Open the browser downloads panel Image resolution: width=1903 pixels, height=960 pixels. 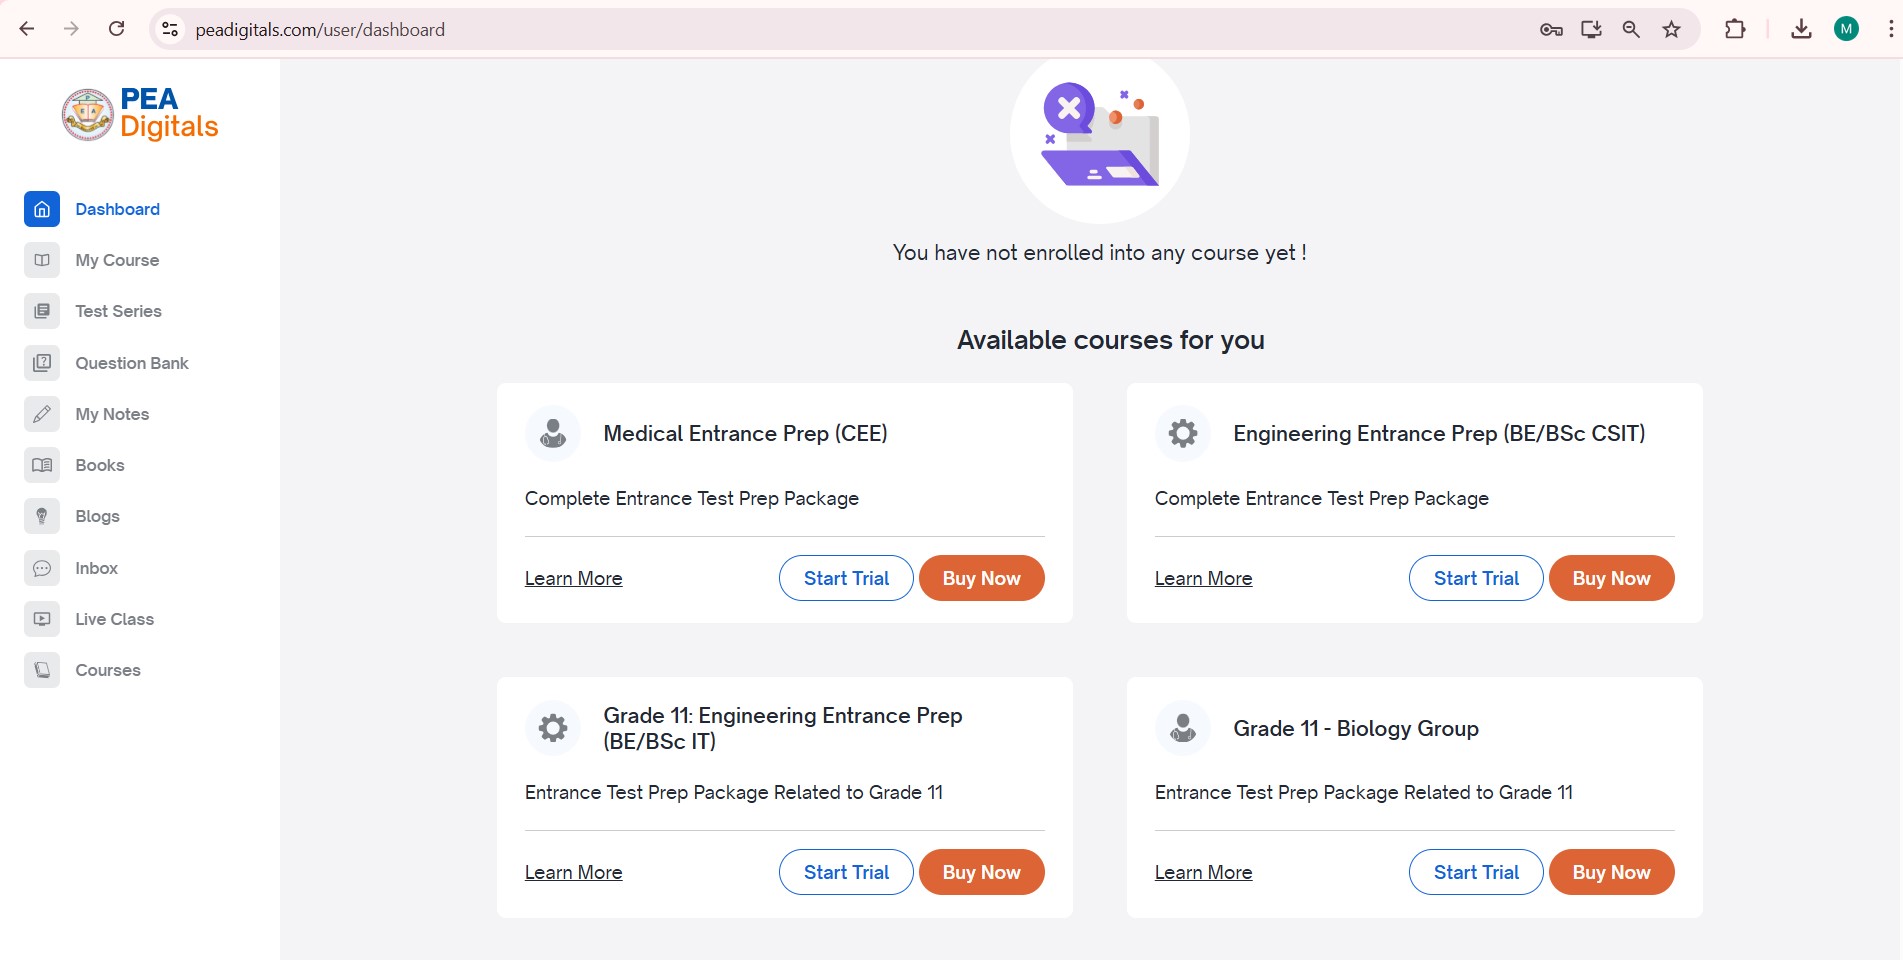pos(1801,29)
